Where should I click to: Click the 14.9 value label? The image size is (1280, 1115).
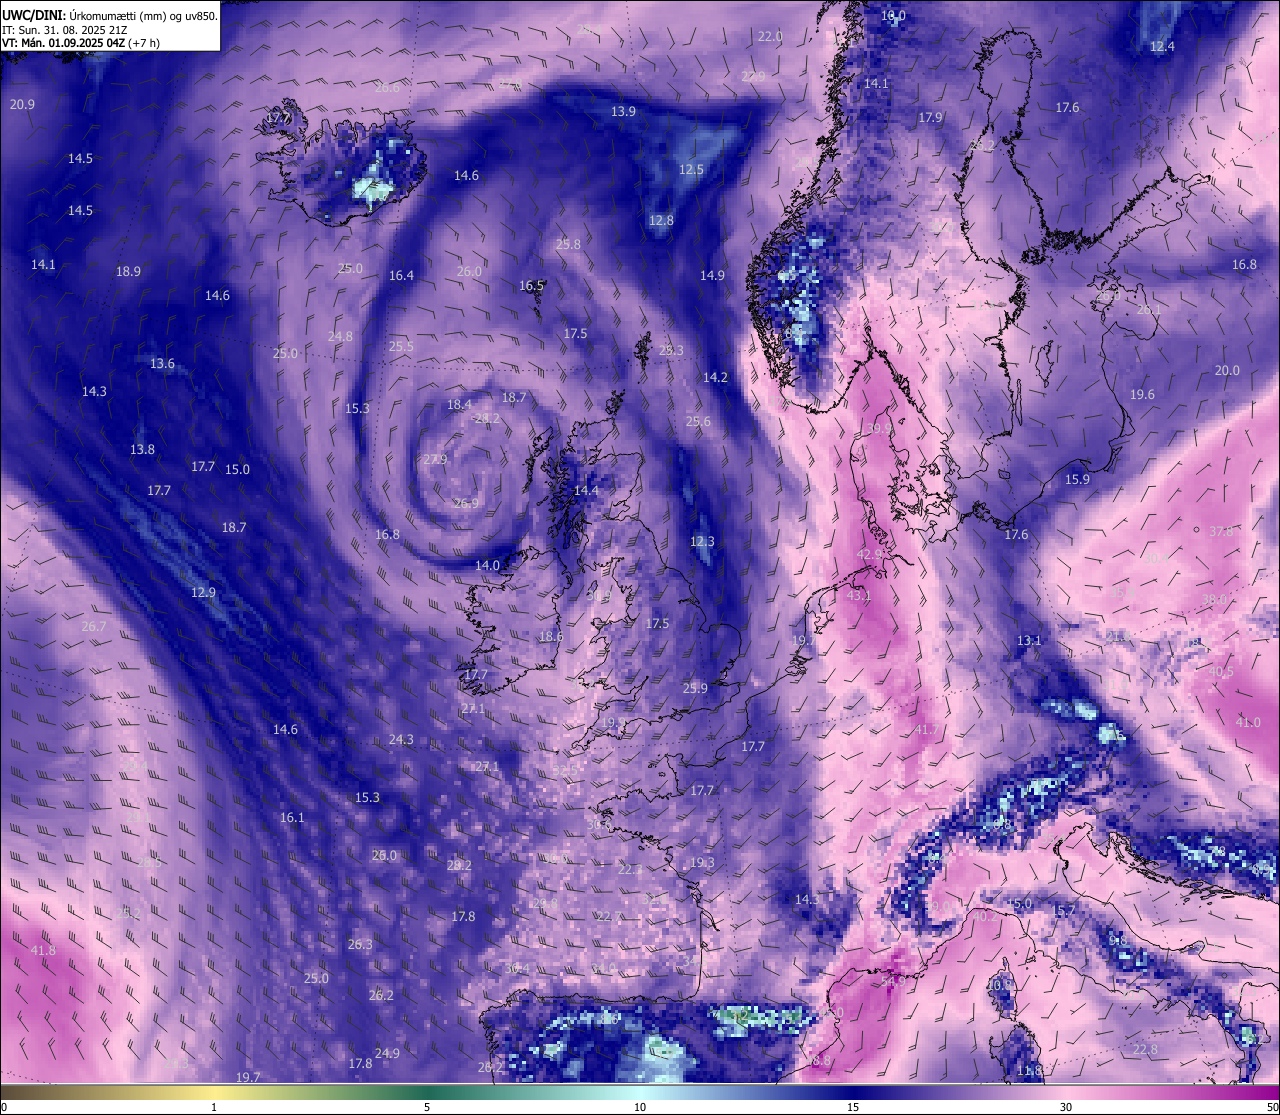point(712,275)
